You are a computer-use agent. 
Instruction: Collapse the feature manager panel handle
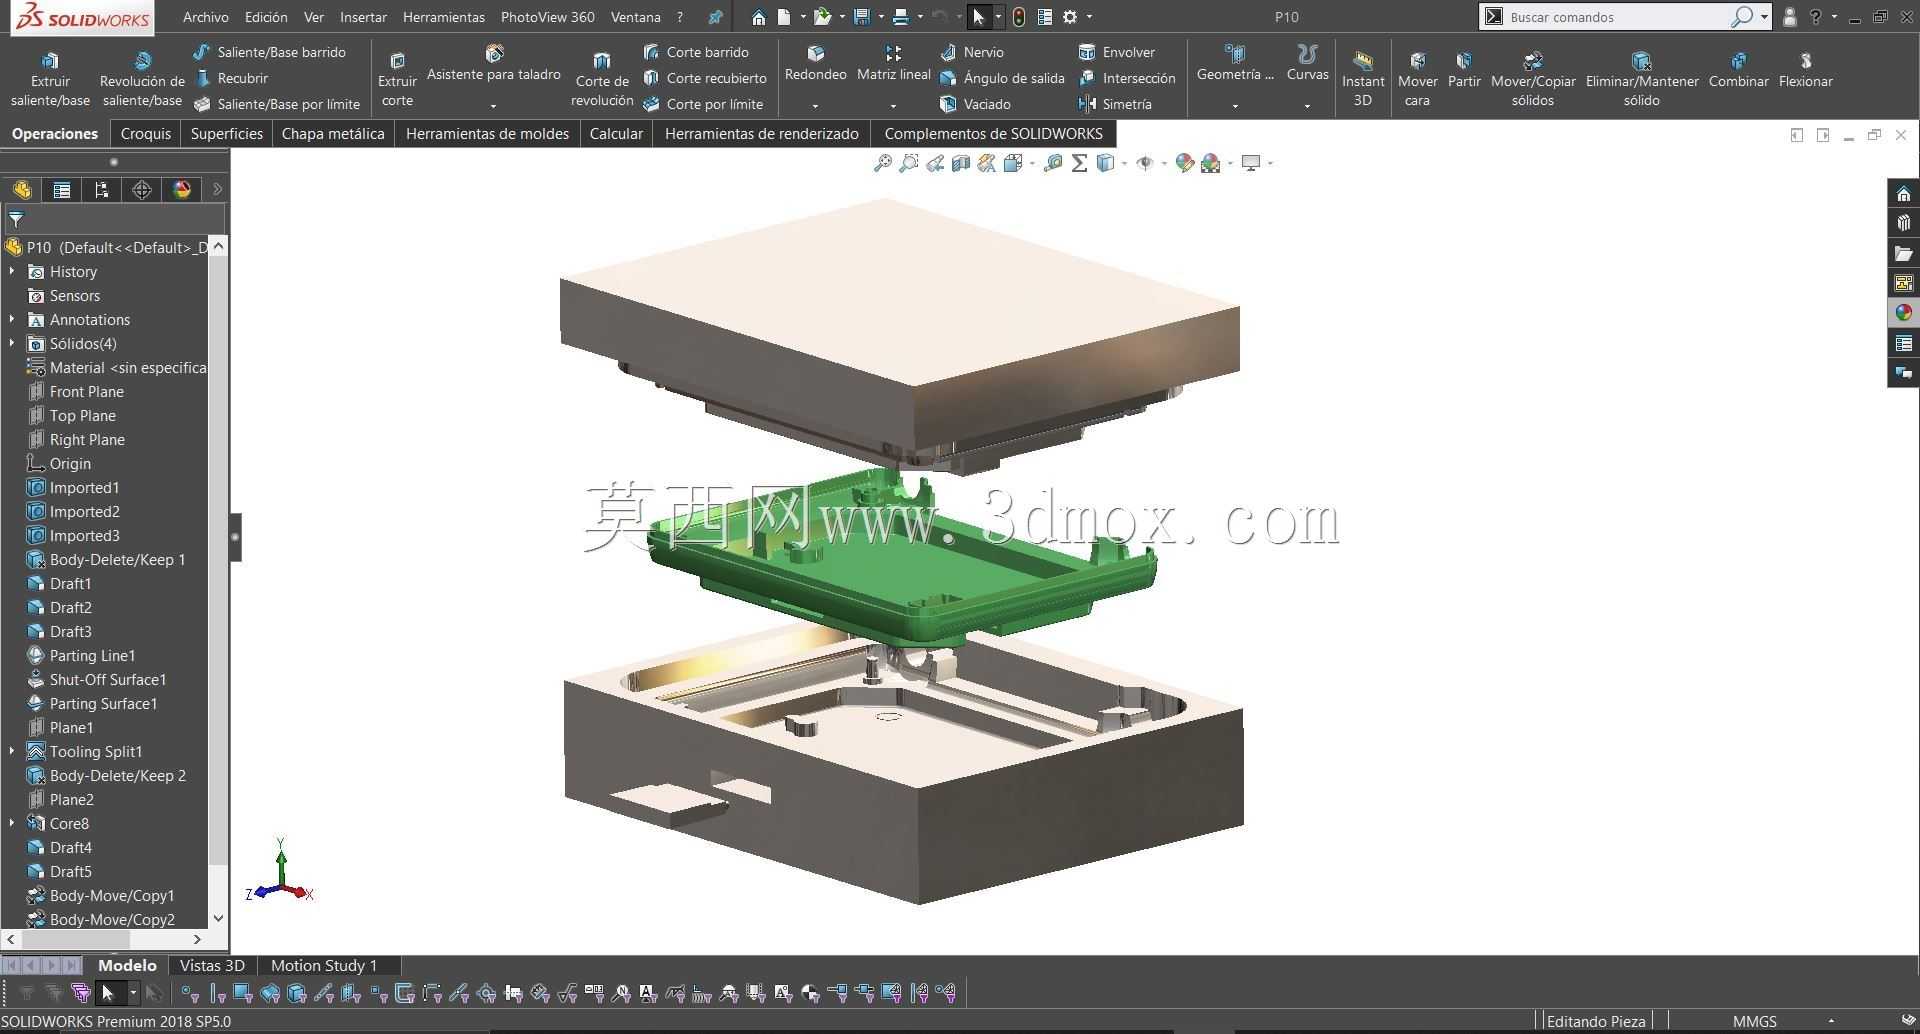pyautogui.click(x=236, y=537)
